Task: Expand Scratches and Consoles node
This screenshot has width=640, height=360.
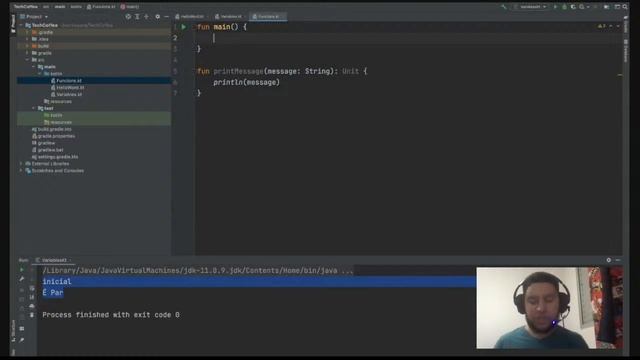Action: click(x=21, y=171)
